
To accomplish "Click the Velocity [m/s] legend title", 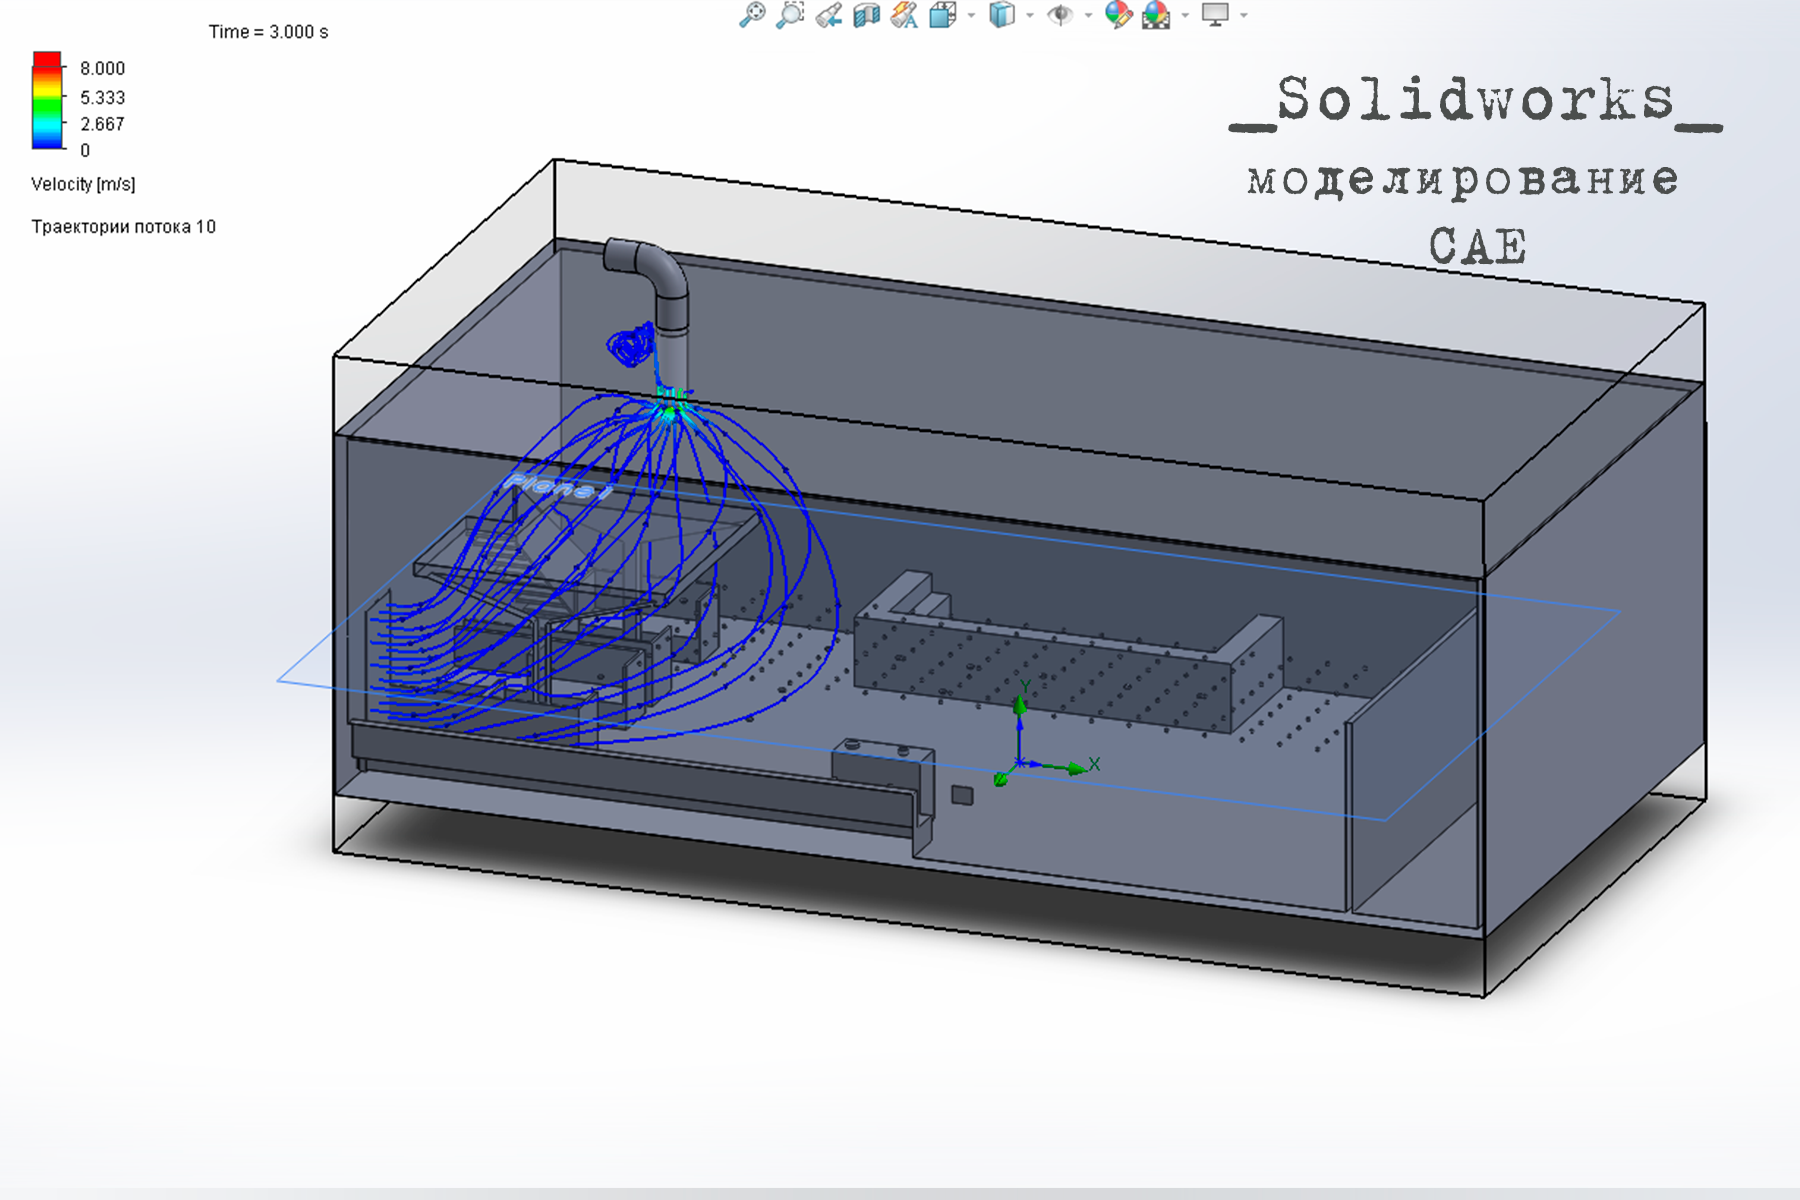I will (83, 184).
